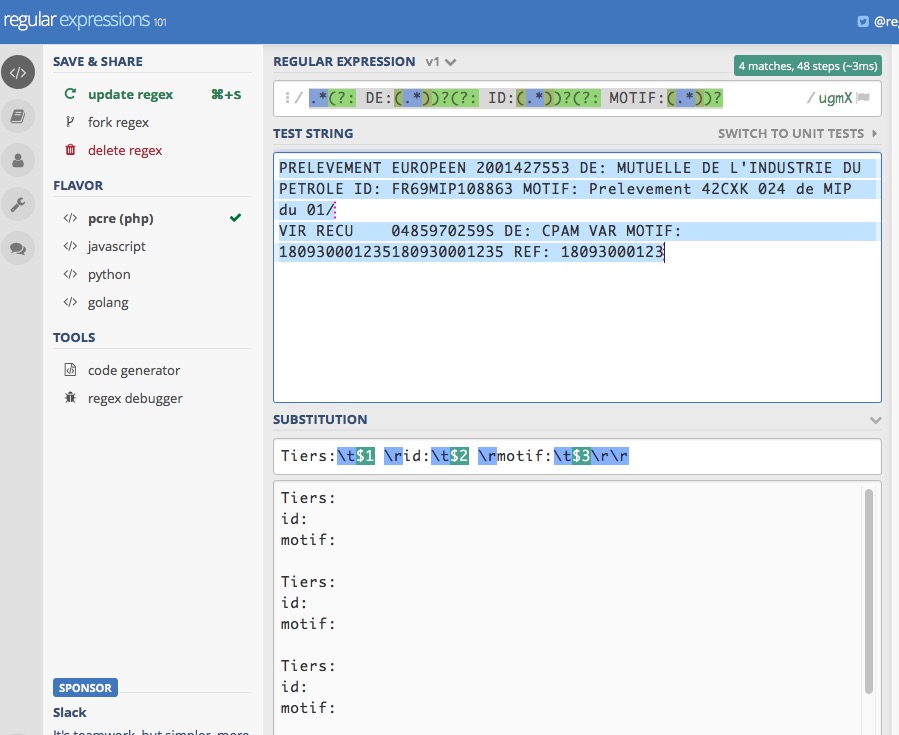Open the ugmX flags selector
This screenshot has height=735, width=899.
click(835, 98)
